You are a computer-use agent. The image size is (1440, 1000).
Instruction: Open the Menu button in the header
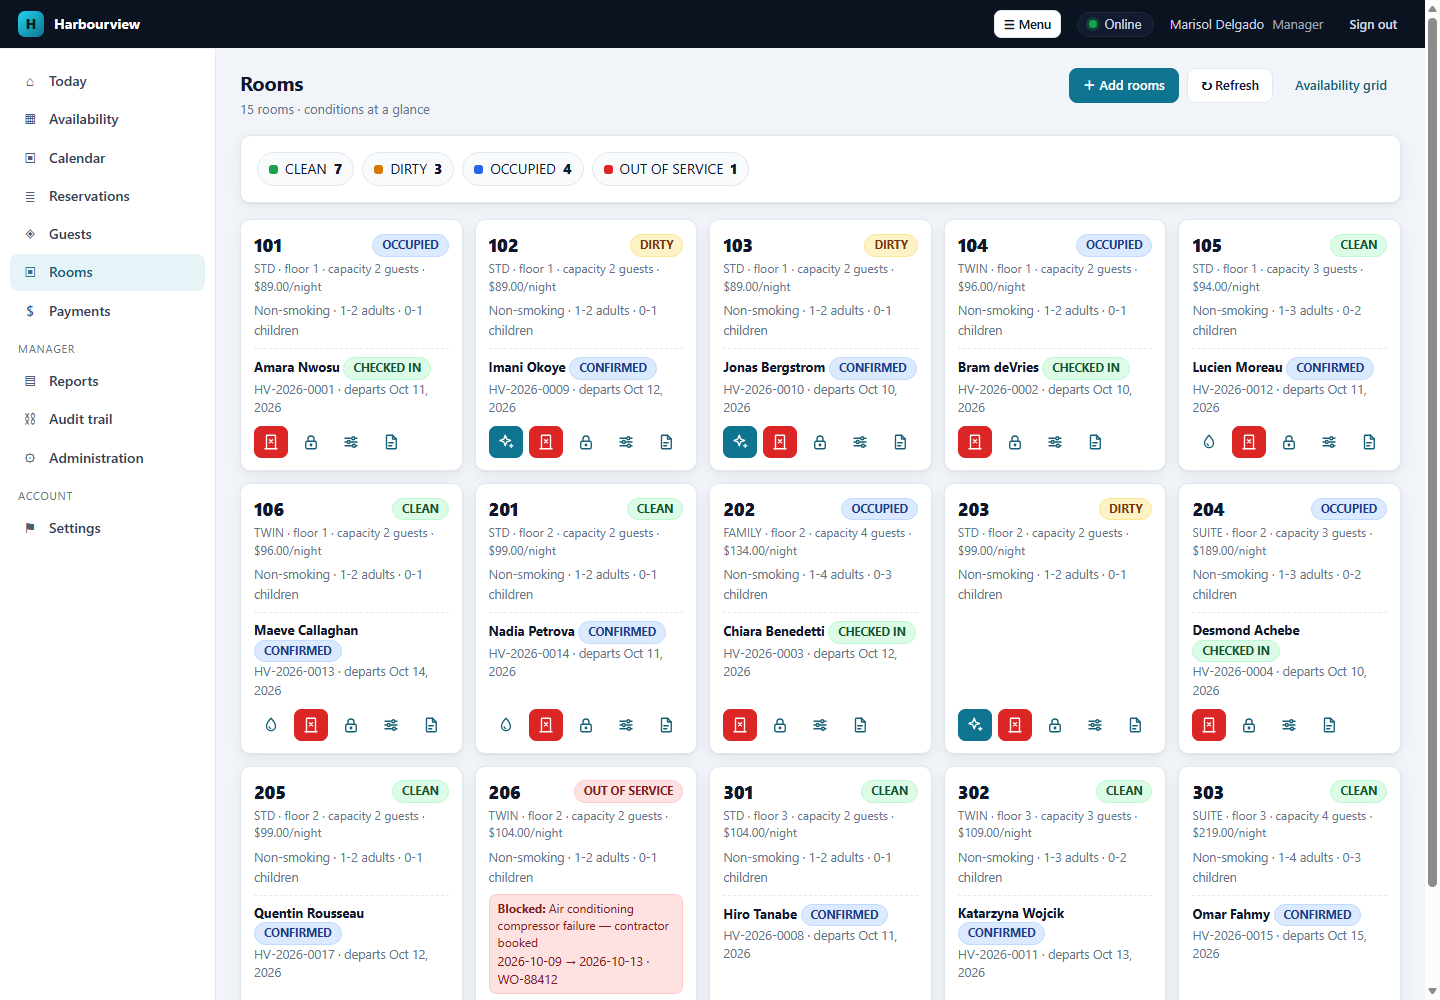1027,24
